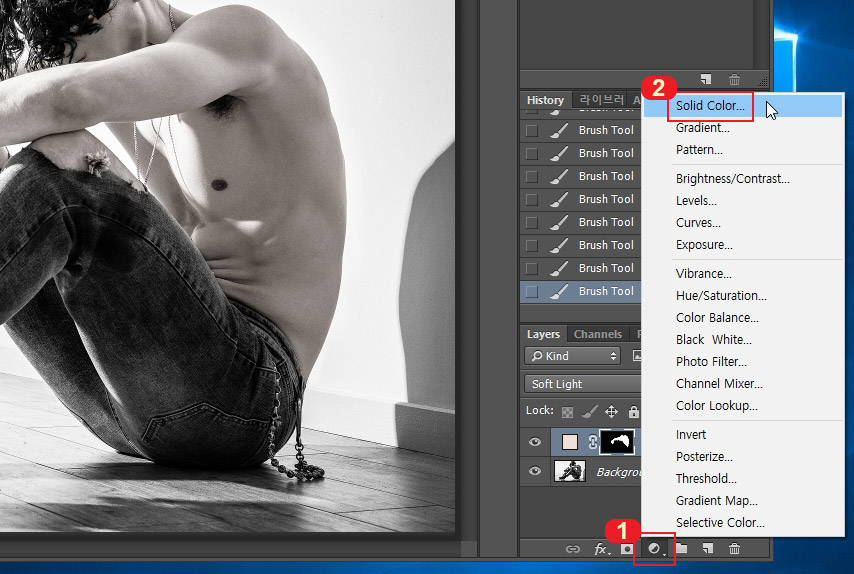Hide the Background layer eye icon
Image resolution: width=854 pixels, height=574 pixels.
click(x=535, y=471)
